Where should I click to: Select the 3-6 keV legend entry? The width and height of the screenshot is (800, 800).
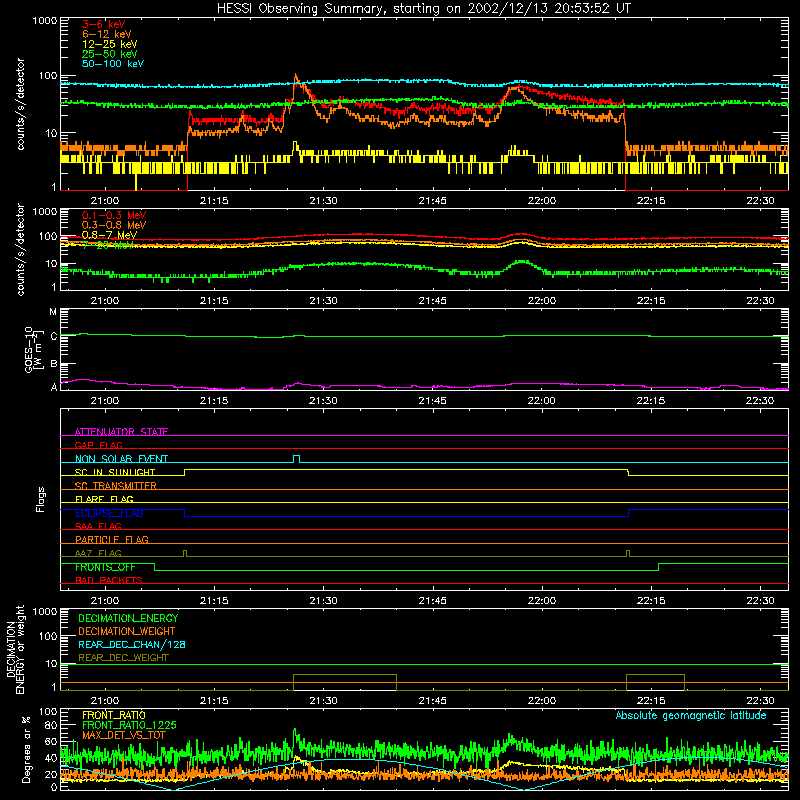104,24
